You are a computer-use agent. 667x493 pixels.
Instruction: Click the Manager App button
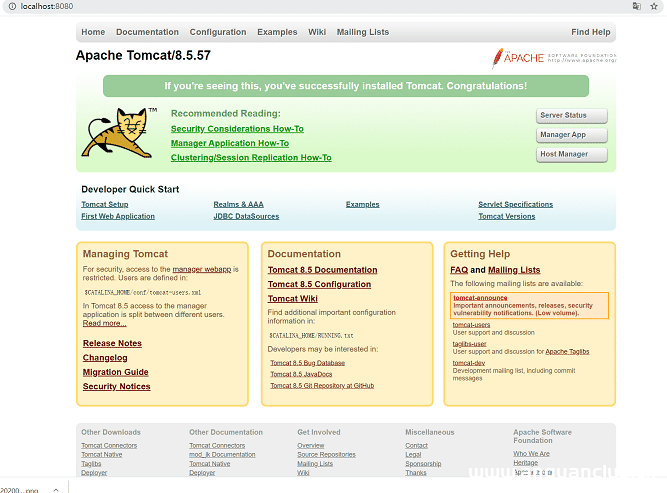click(x=572, y=135)
